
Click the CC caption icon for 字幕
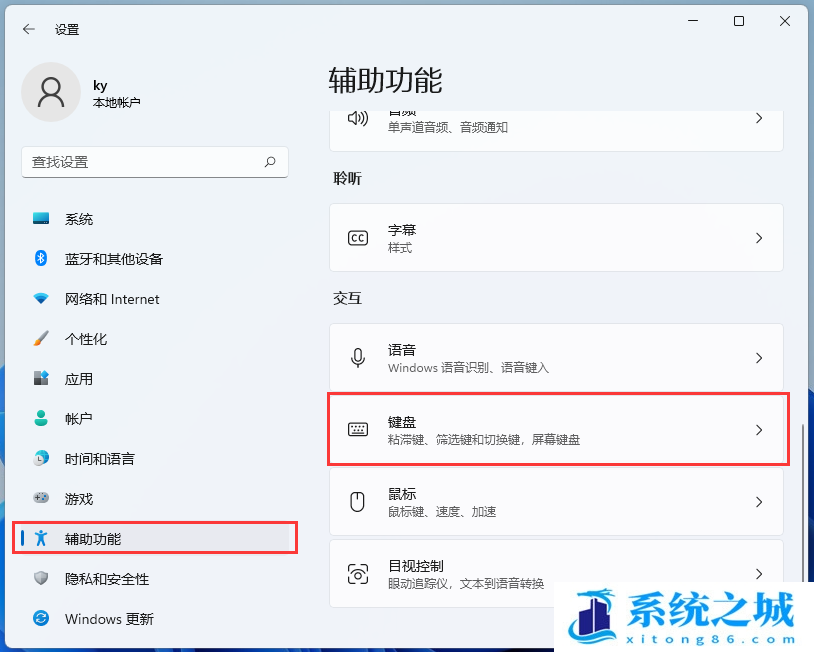[358, 238]
